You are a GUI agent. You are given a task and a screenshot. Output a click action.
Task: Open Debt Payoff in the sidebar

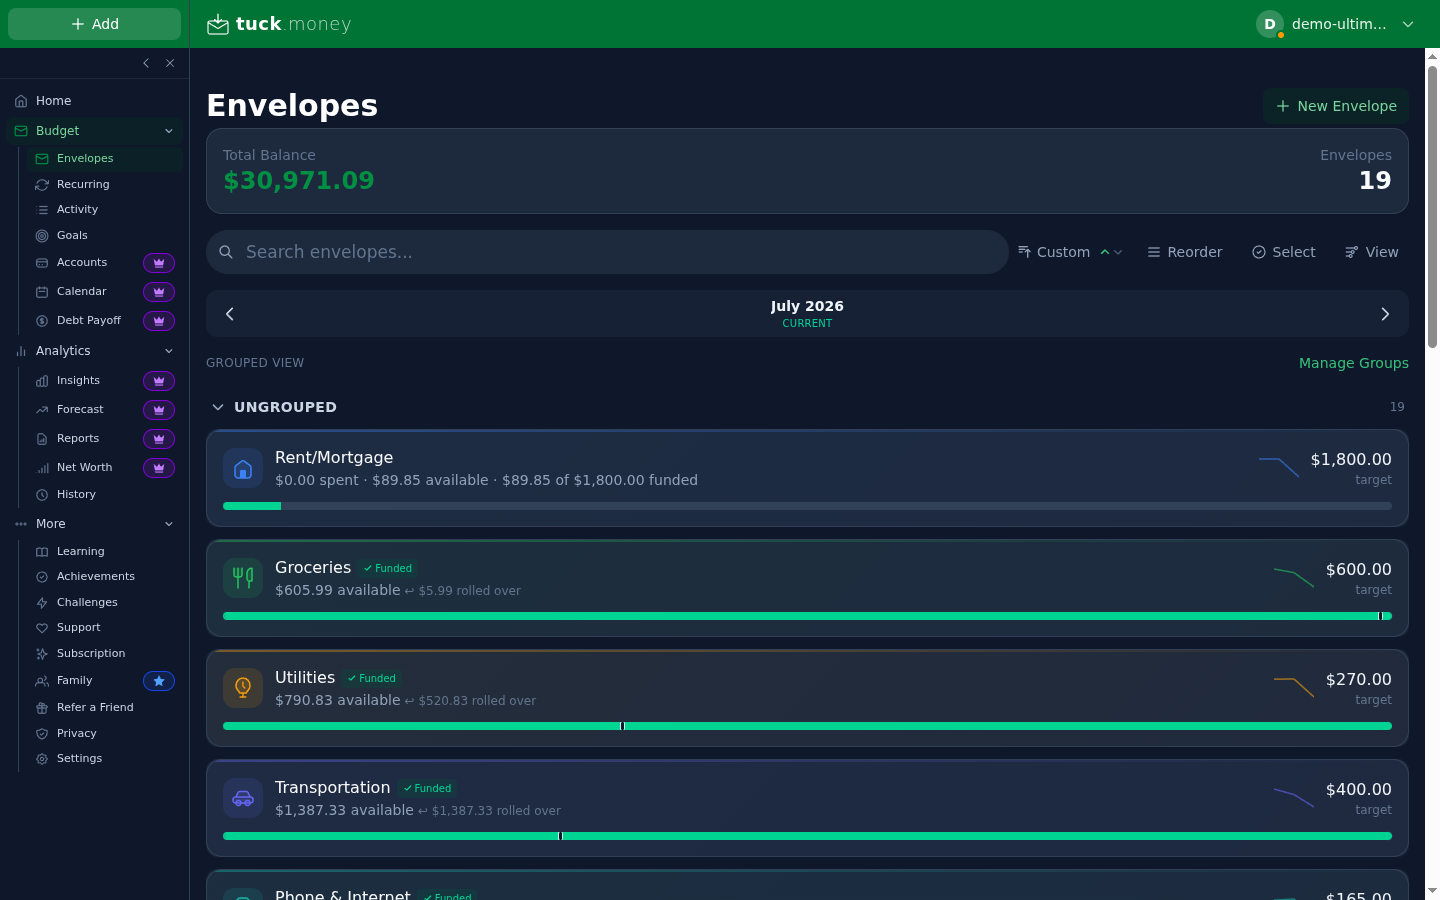[x=89, y=321]
